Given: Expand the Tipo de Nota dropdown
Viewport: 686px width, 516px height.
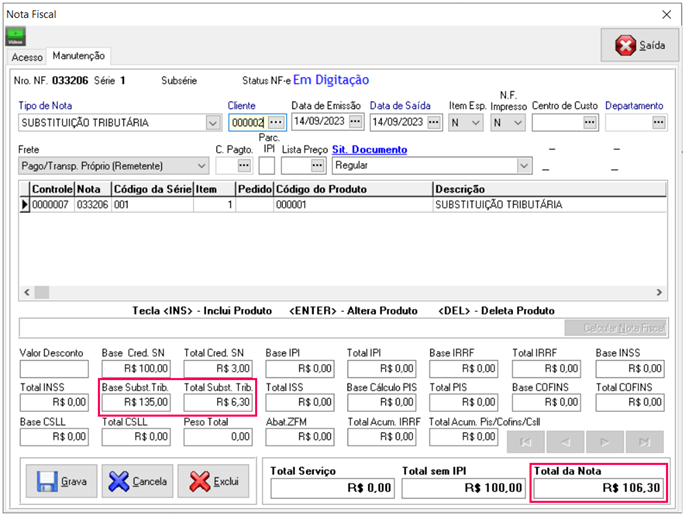Looking at the screenshot, I should (212, 123).
